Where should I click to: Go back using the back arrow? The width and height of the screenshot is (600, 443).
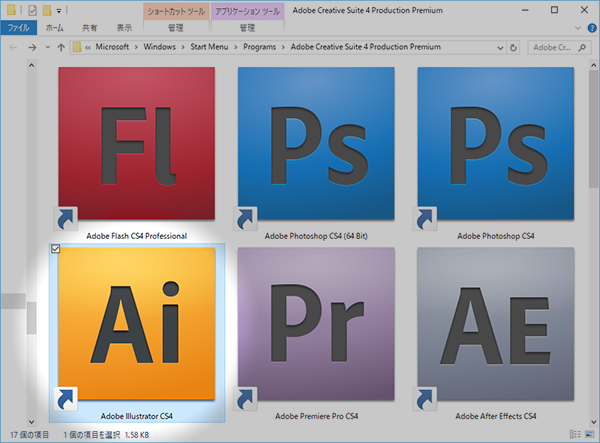tap(13, 47)
